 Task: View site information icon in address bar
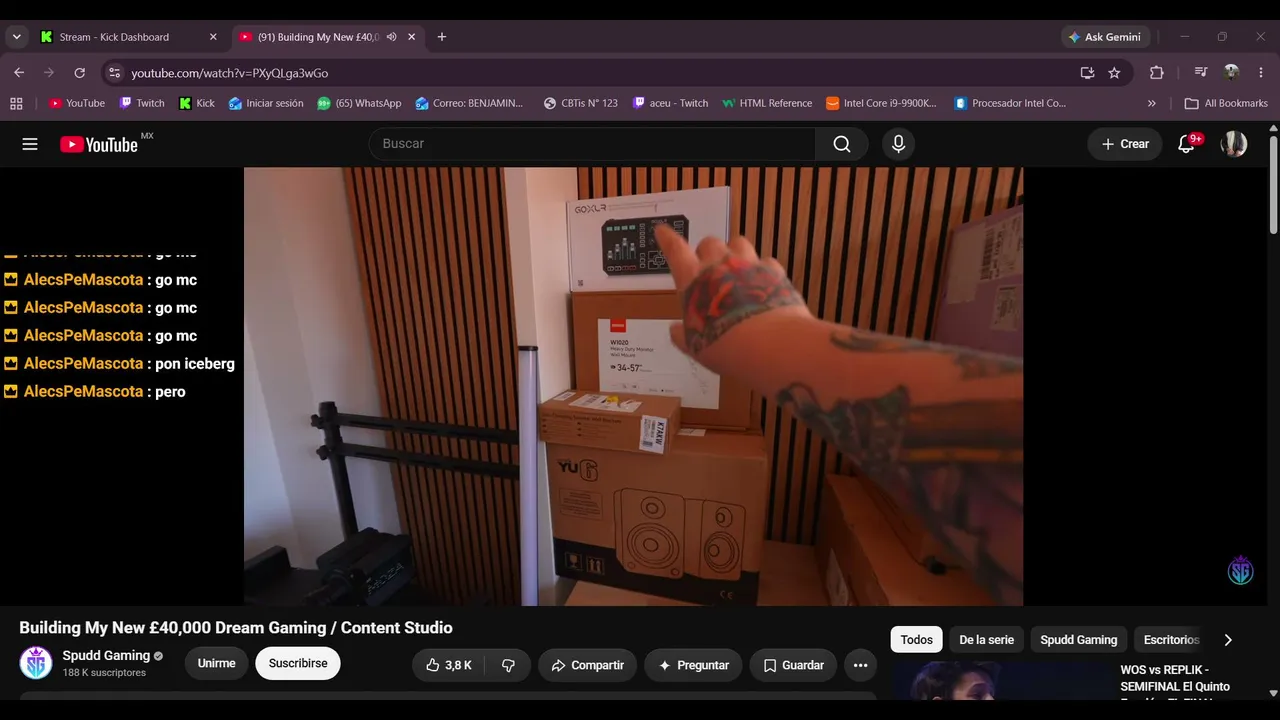[x=114, y=73]
